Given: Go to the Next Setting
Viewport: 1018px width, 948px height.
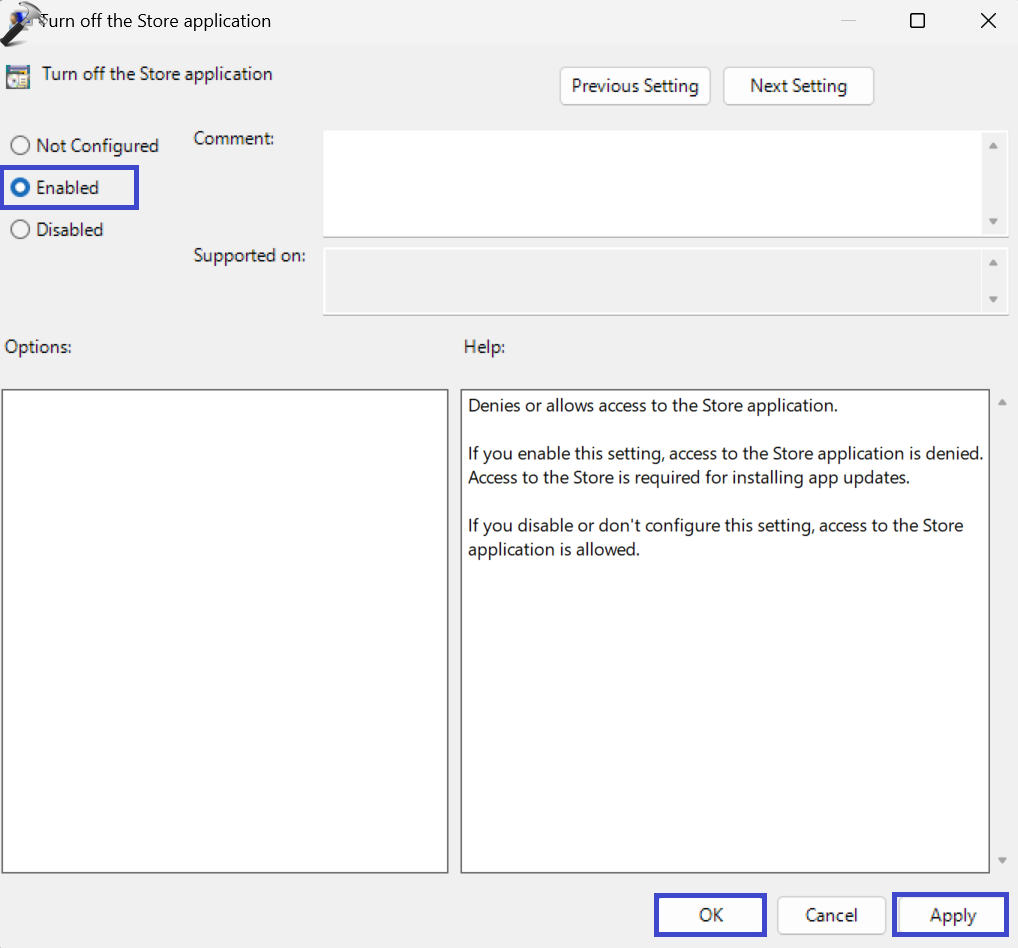Looking at the screenshot, I should (798, 86).
